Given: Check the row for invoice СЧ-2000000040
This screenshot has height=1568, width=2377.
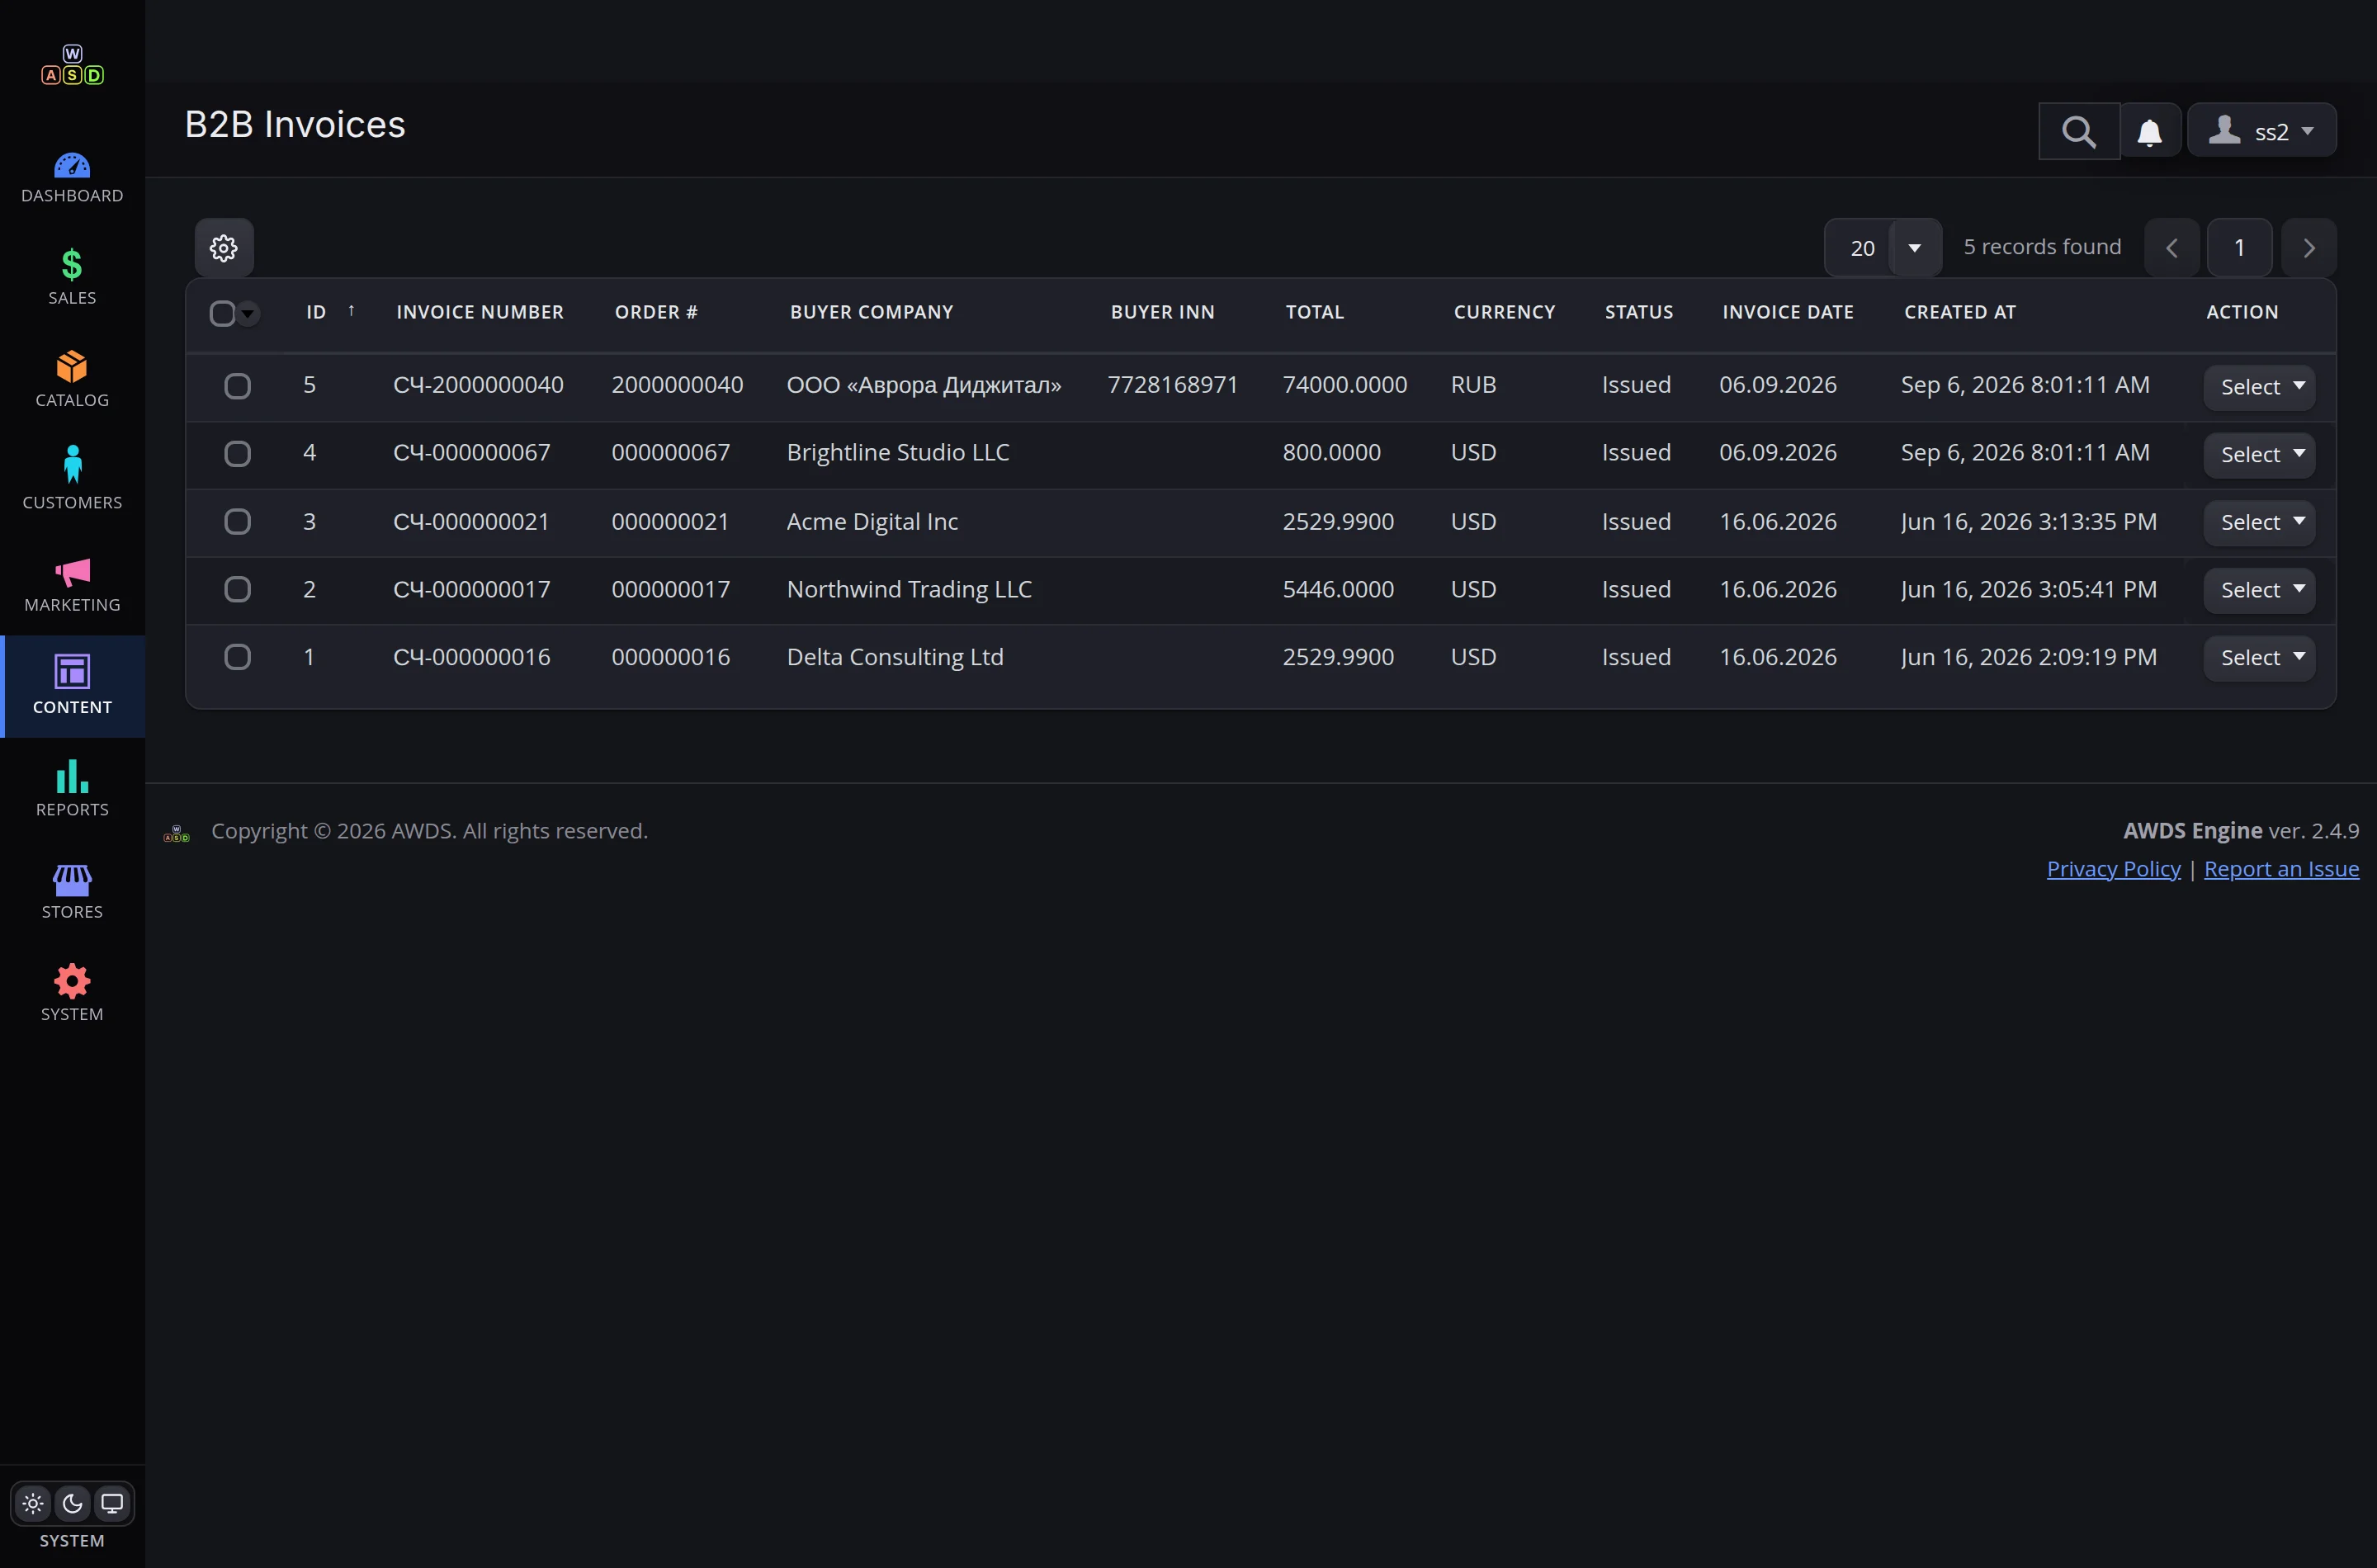Looking at the screenshot, I should [x=237, y=386].
